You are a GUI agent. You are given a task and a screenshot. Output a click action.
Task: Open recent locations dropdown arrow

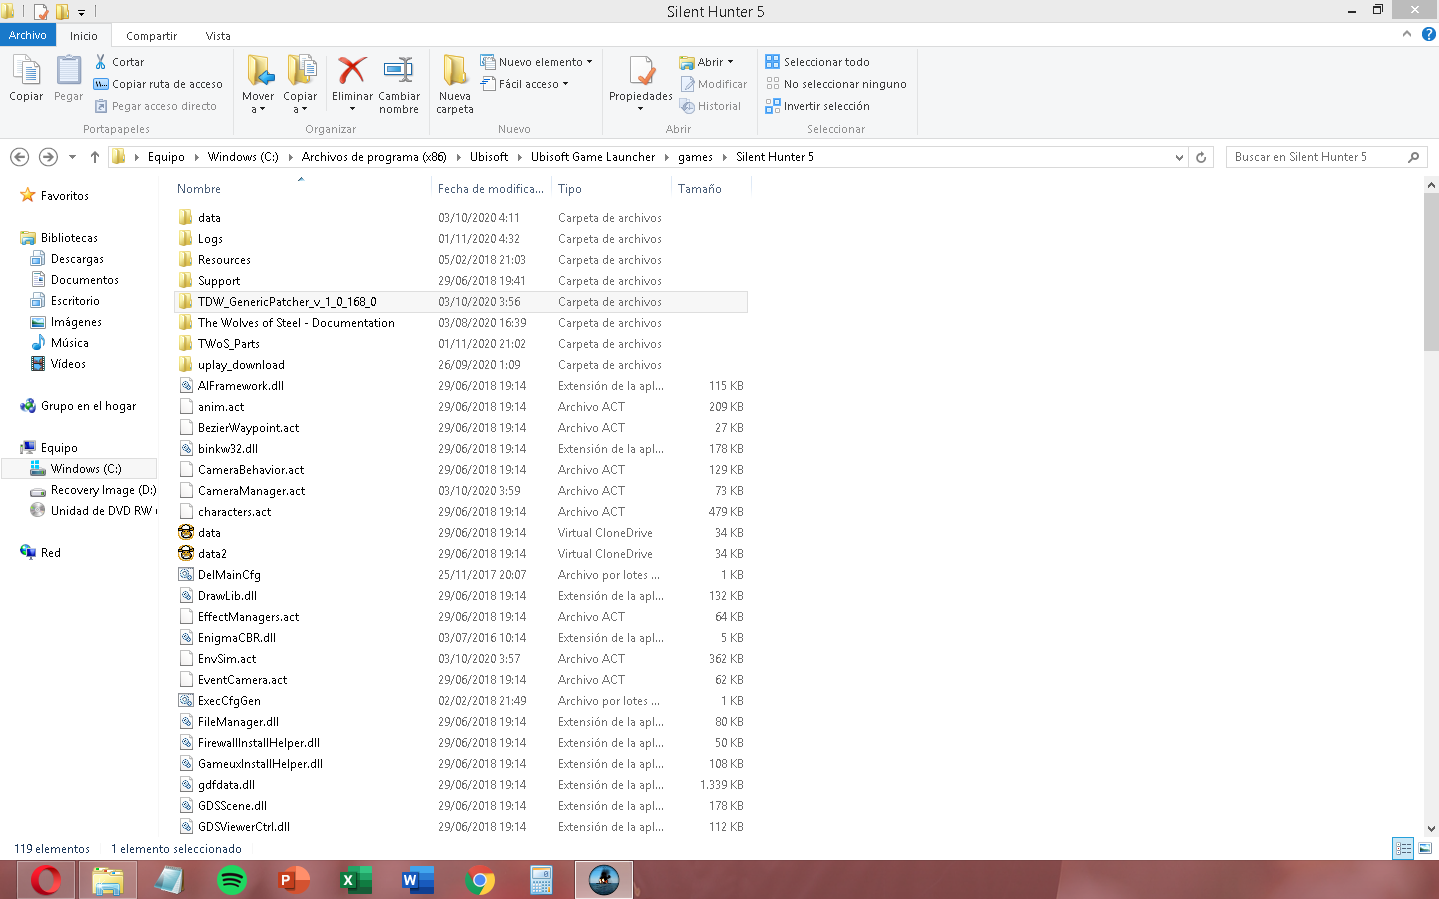[x=72, y=157]
